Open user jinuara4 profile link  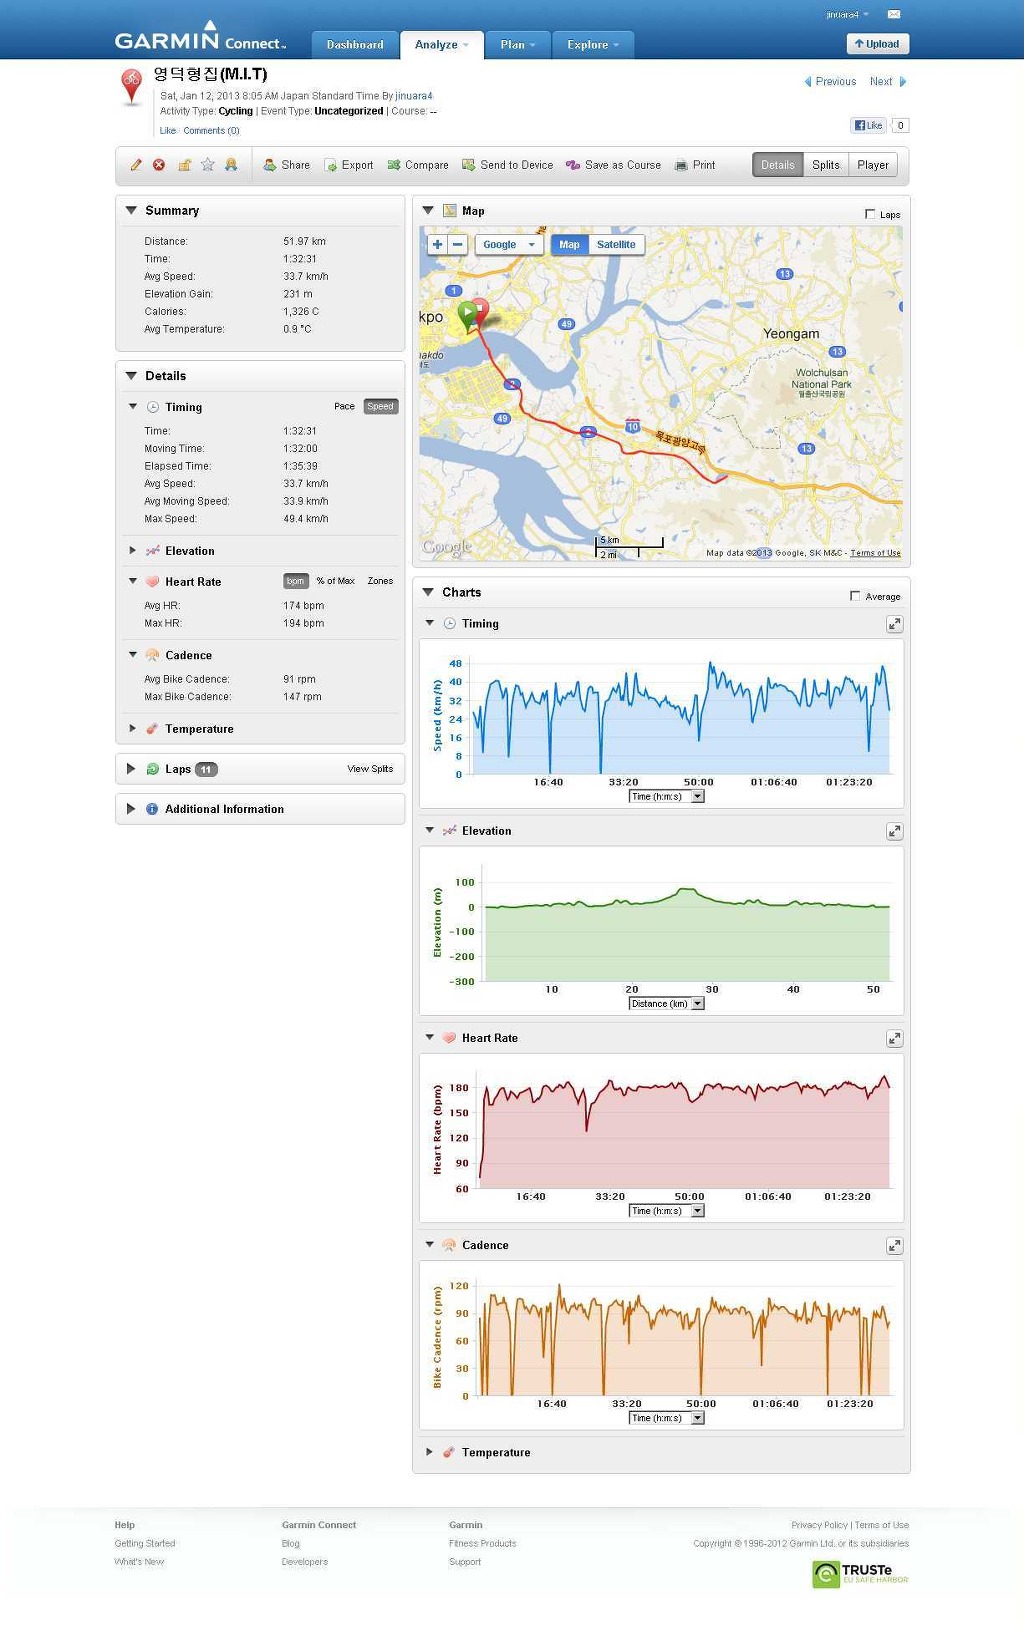coord(414,97)
